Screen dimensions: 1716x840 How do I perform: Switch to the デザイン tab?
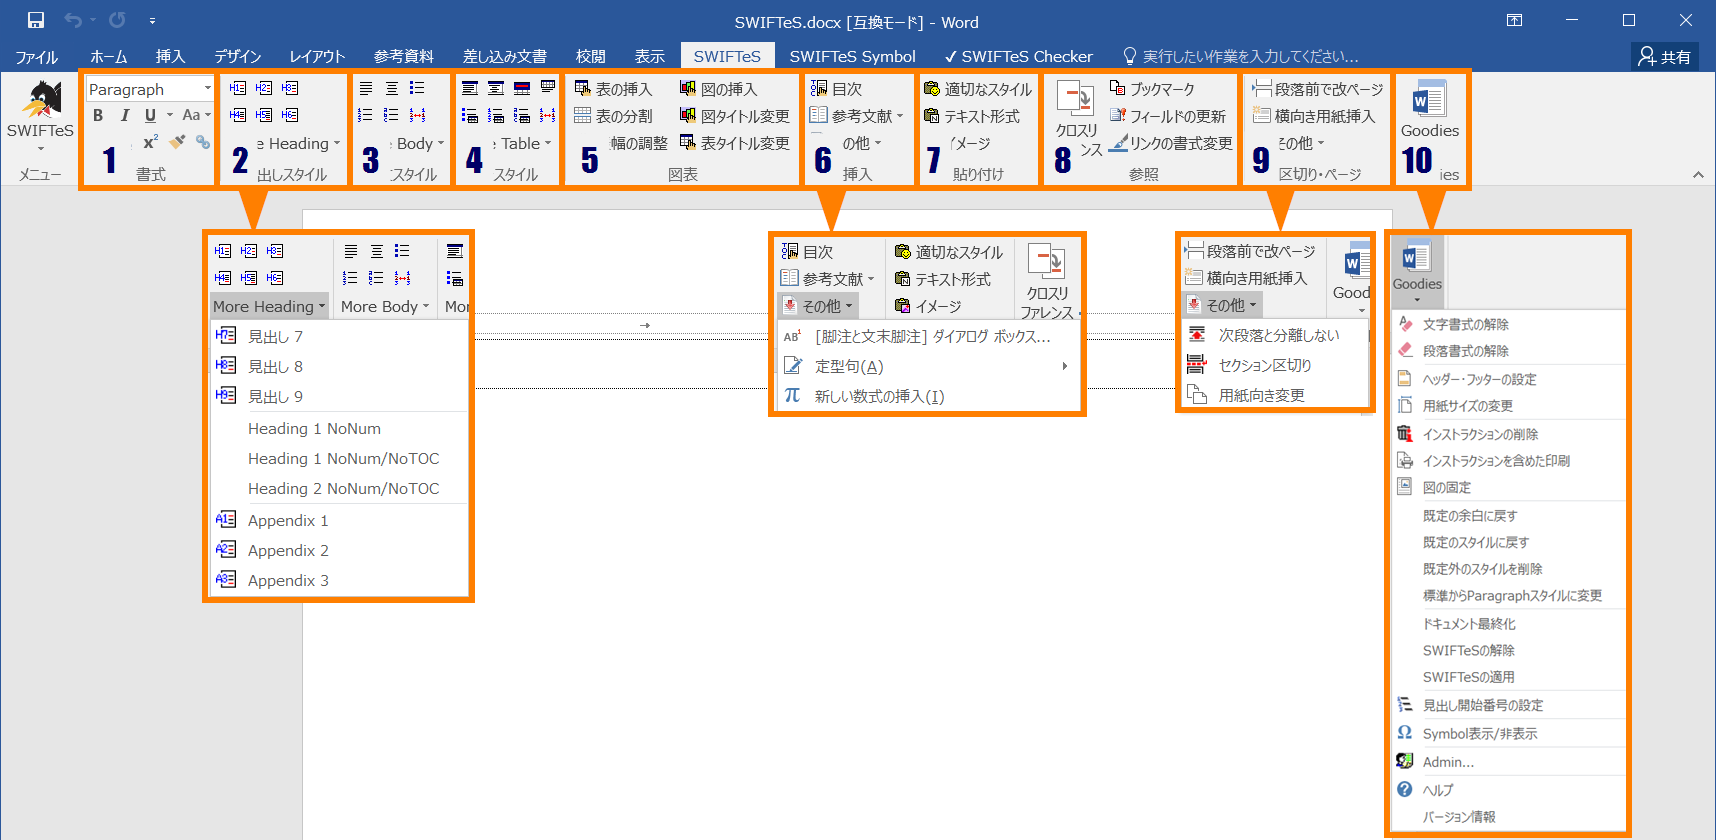coord(237,56)
